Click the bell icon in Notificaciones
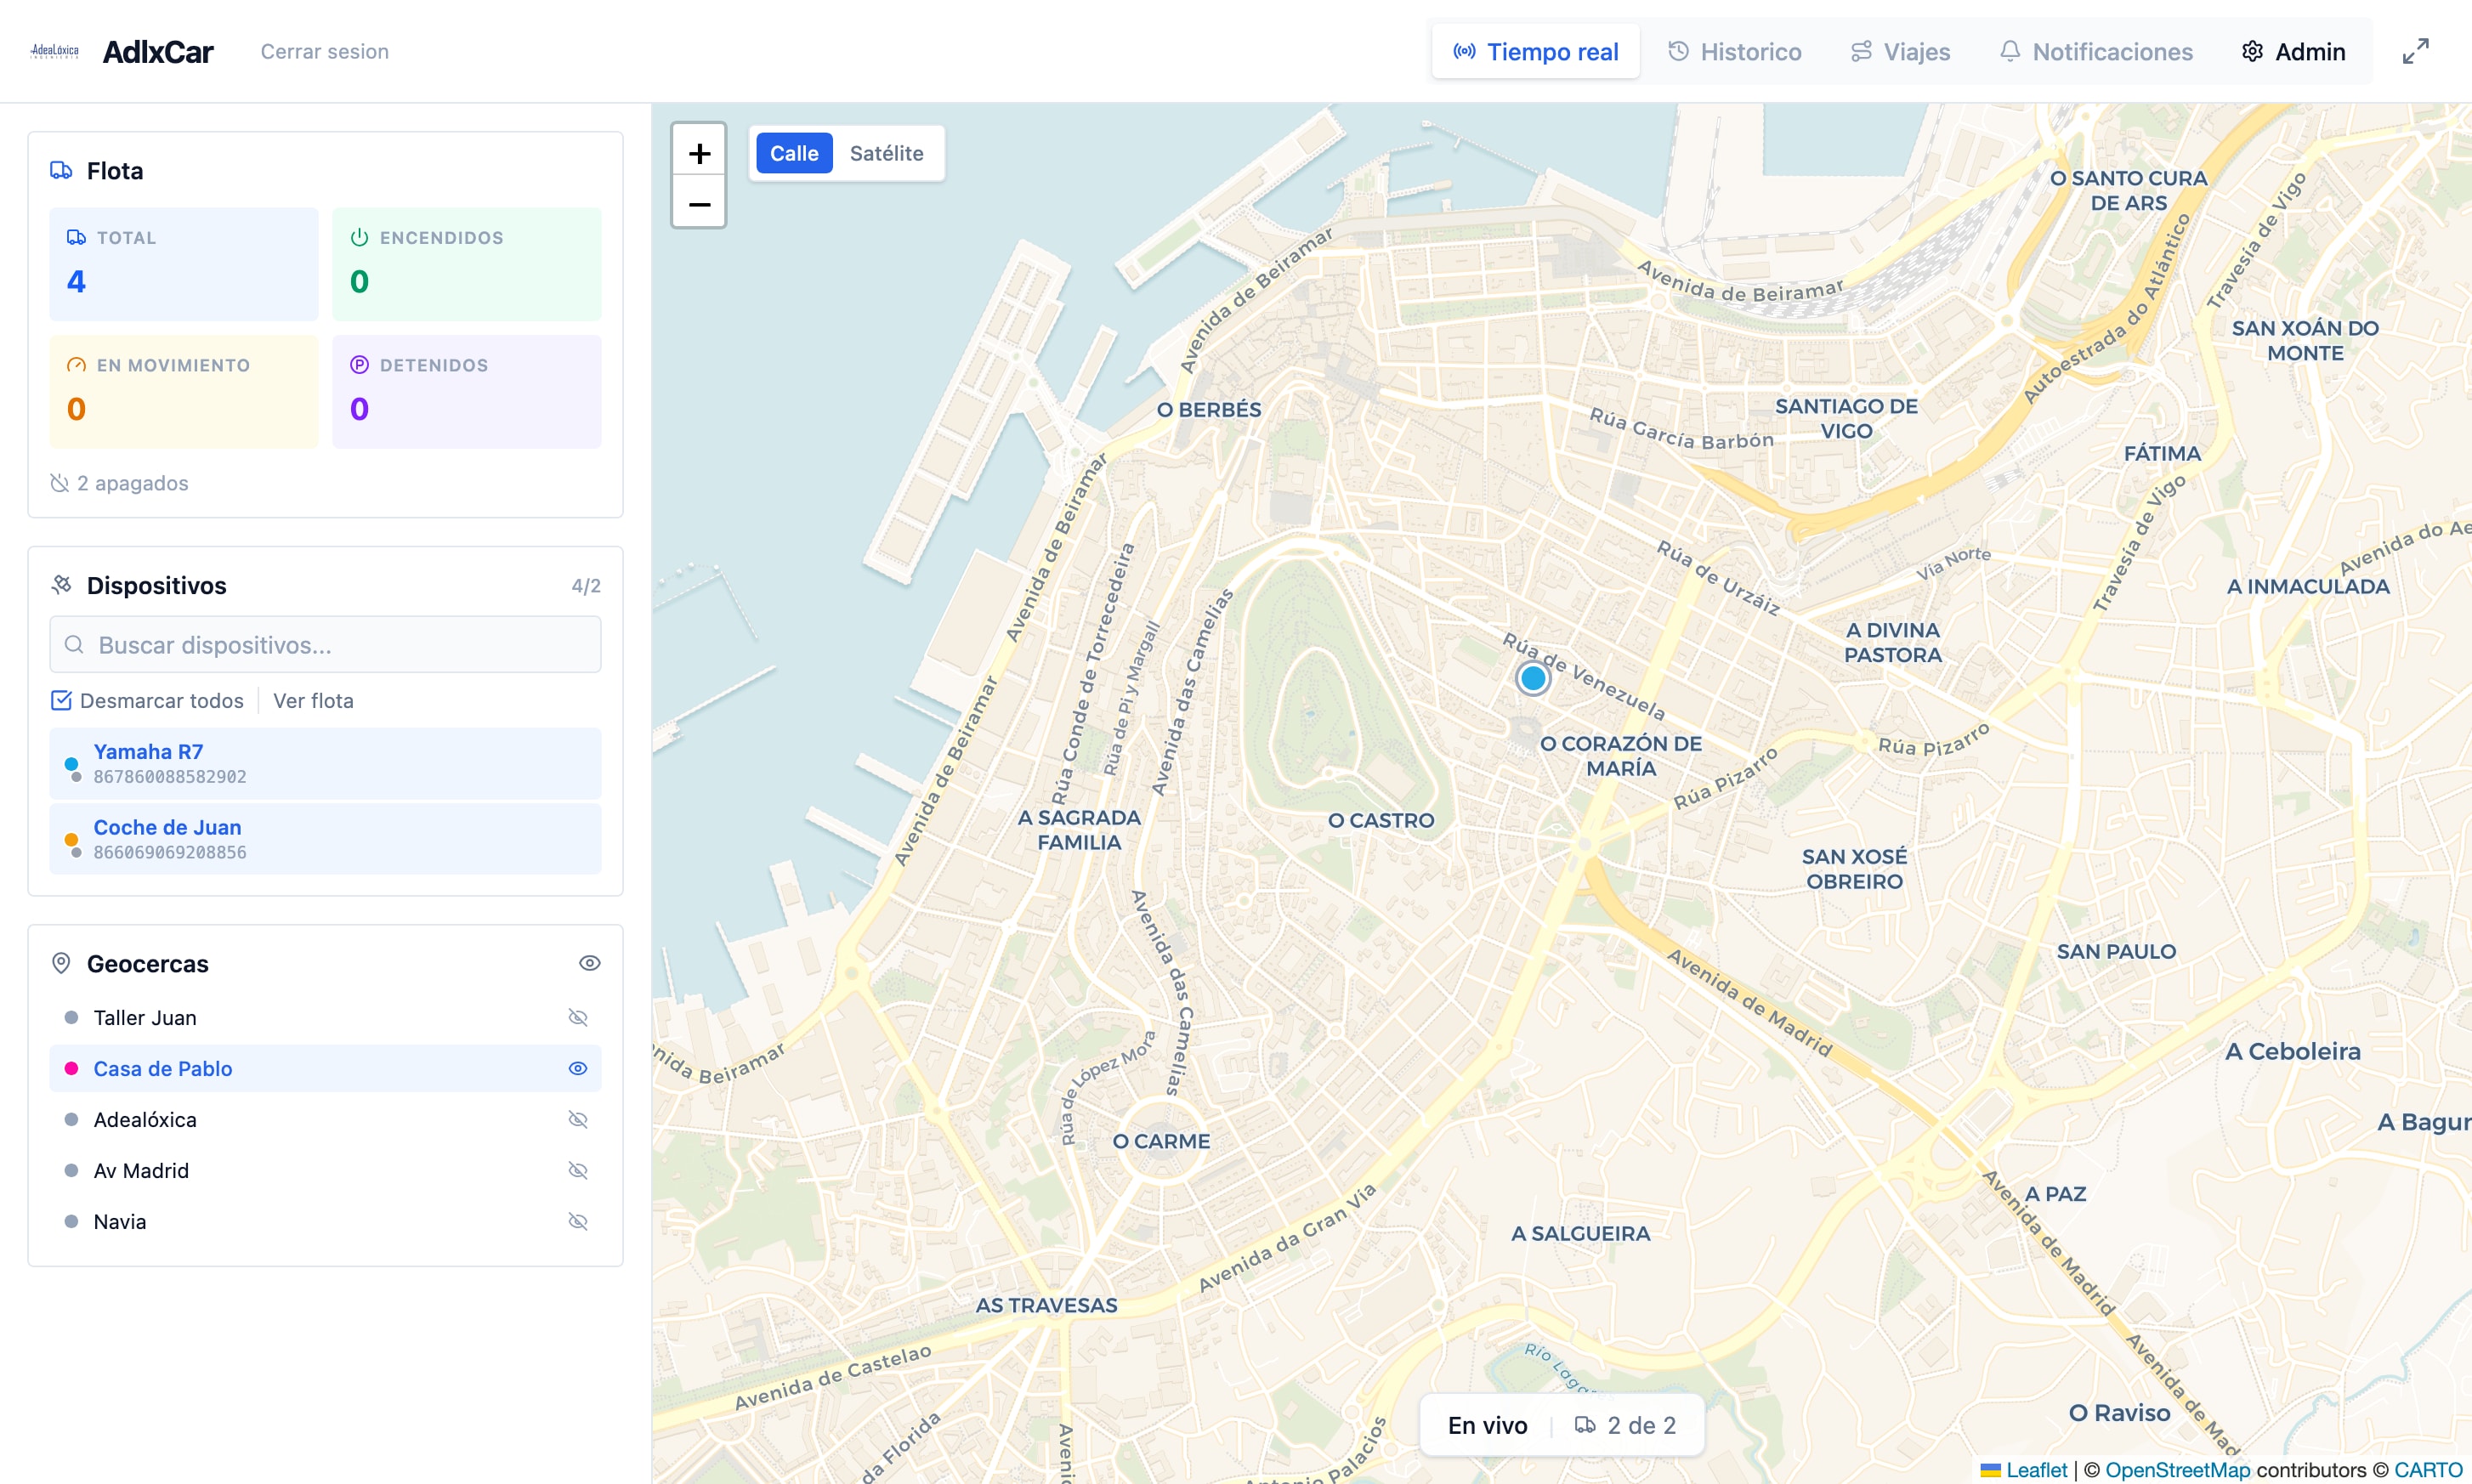The height and width of the screenshot is (1484, 2472). (2010, 51)
